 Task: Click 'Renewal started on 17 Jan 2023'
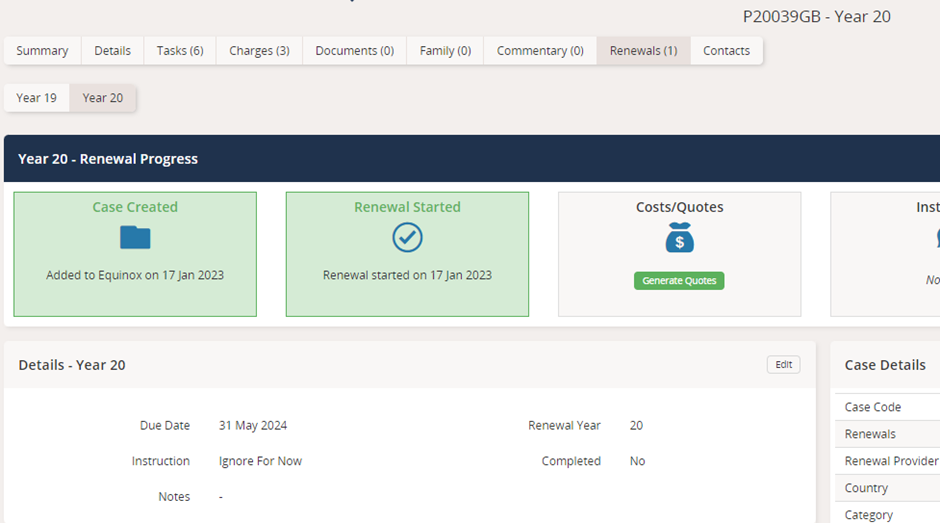click(407, 275)
